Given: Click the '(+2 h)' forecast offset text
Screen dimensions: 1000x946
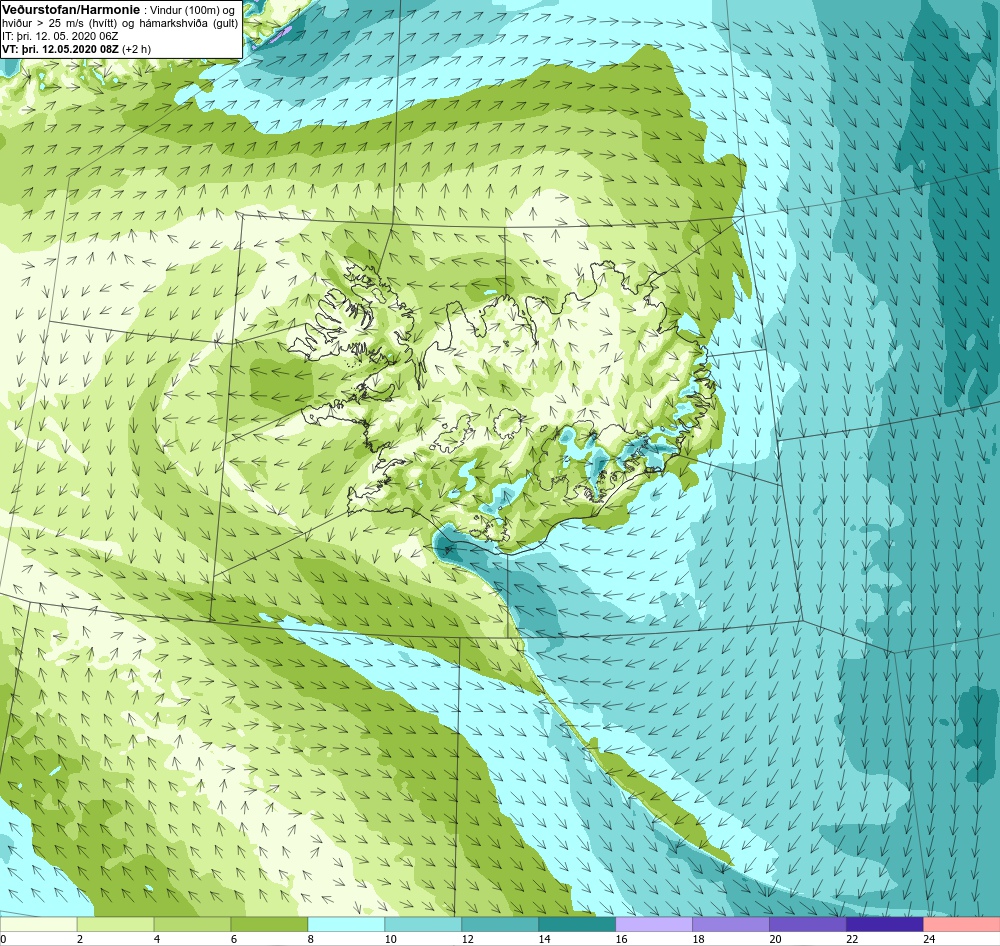Looking at the screenshot, I should (x=136, y=48).
